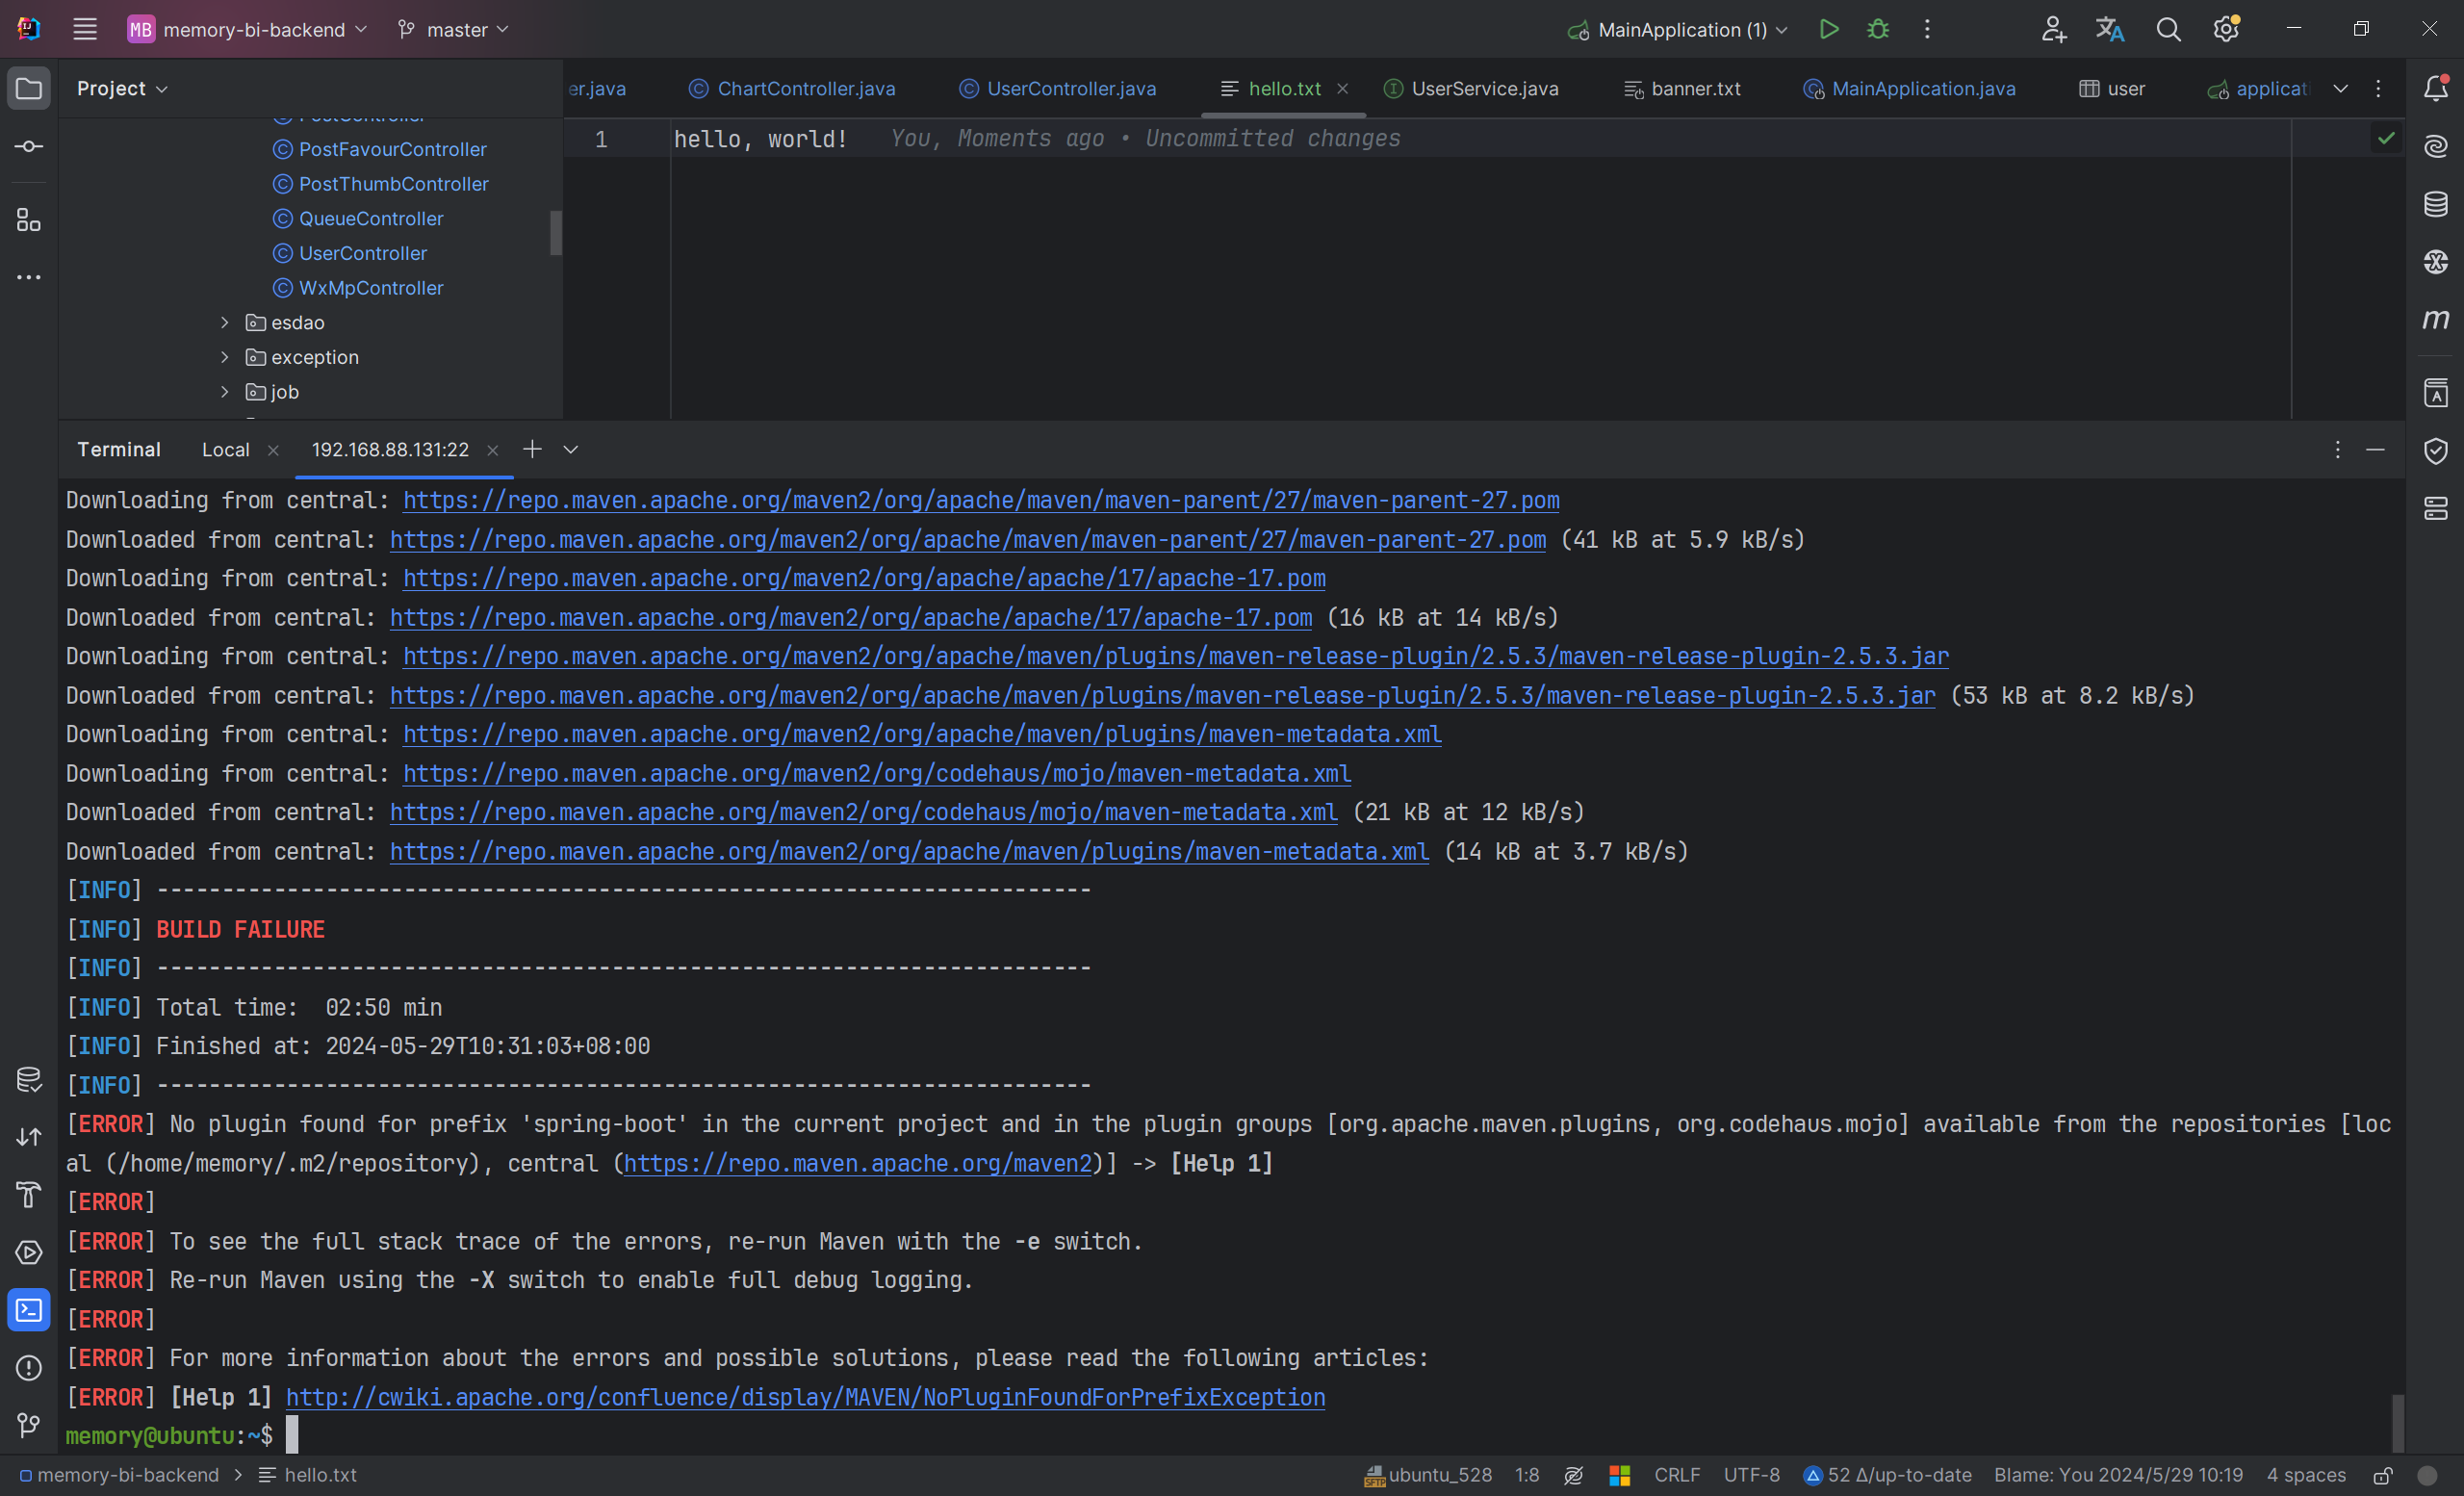Screen dimensions: 2464x1496
Task: Click '4 spaces' indent setting
Action: coord(2306,1475)
